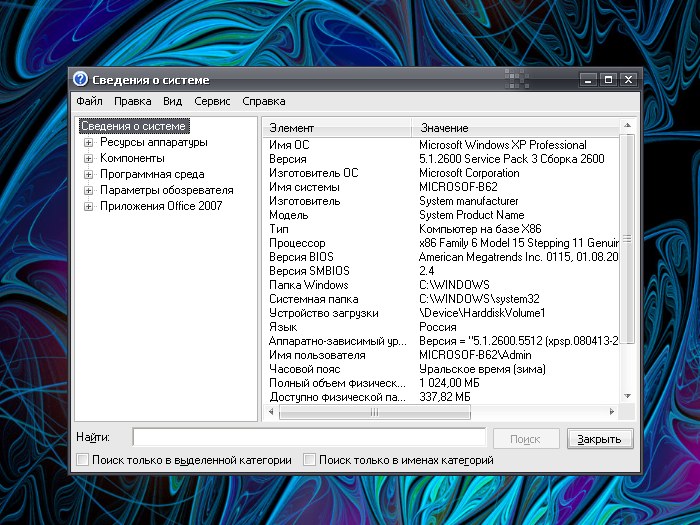Click the vertical scrollbar thumb
This screenshot has width=700, height=525.
pyautogui.click(x=627, y=239)
